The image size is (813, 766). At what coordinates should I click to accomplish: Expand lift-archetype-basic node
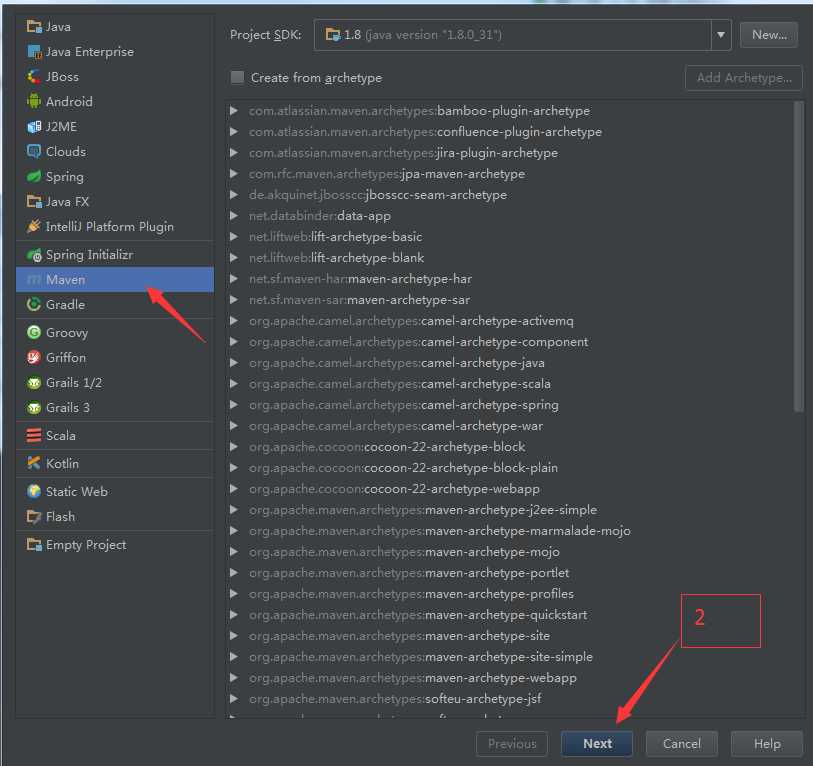(x=234, y=236)
